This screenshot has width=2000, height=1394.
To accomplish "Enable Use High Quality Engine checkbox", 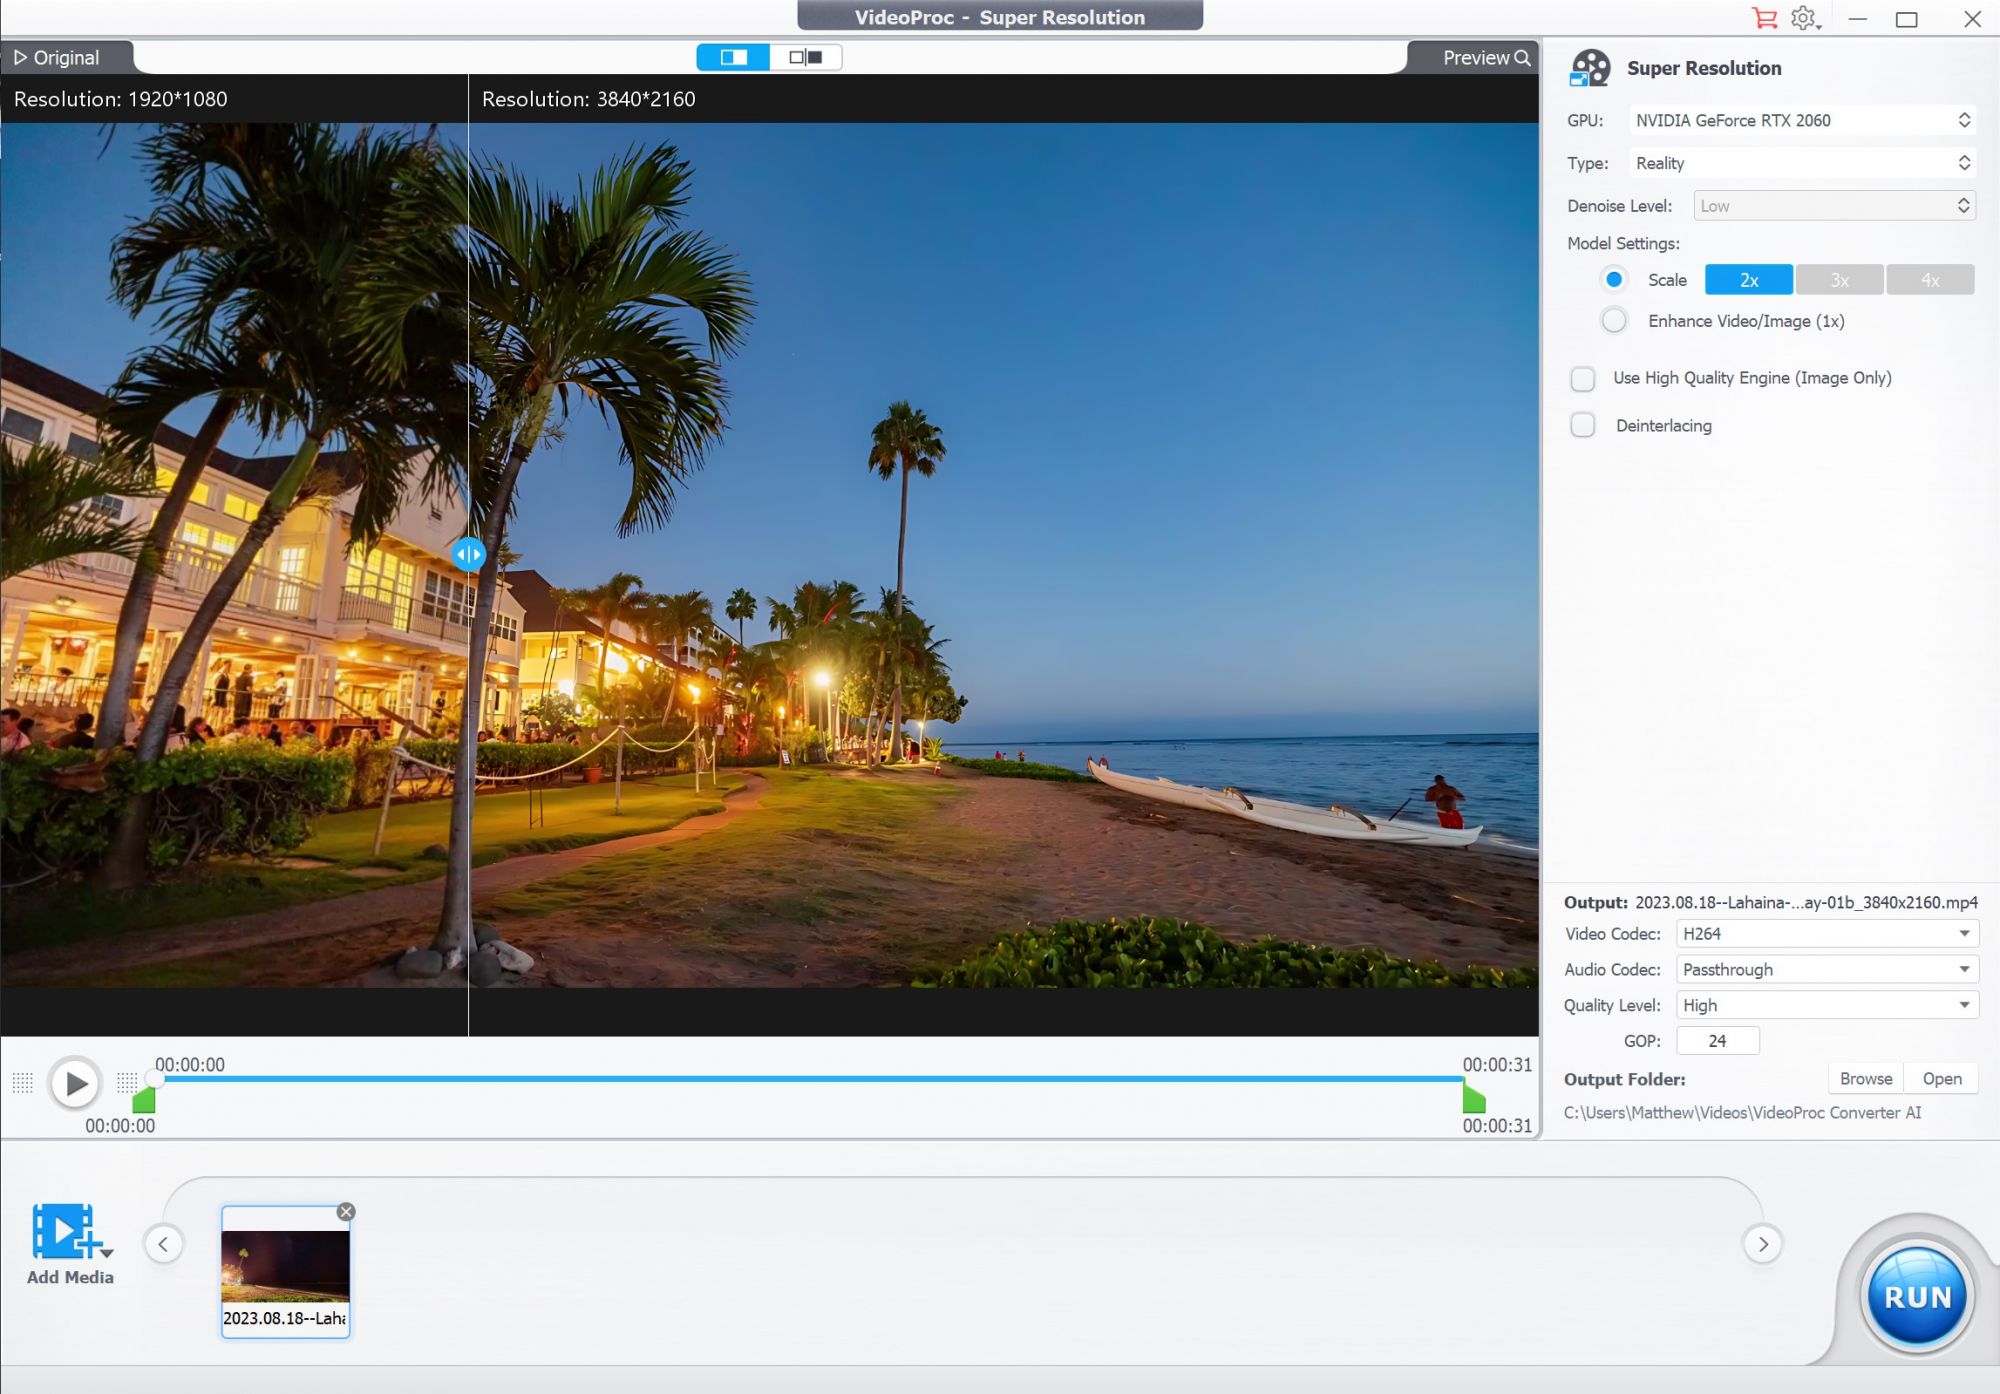I will 1583,379.
